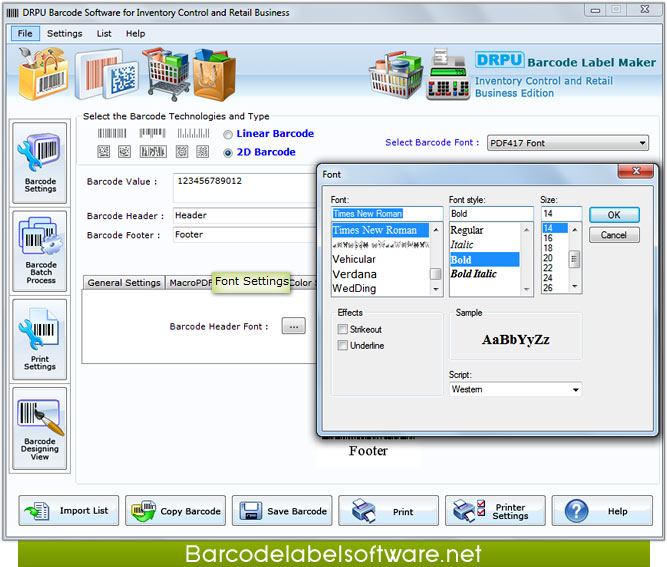667x567 pixels.
Task: Select the 2D Barcode radio button
Action: (x=228, y=153)
